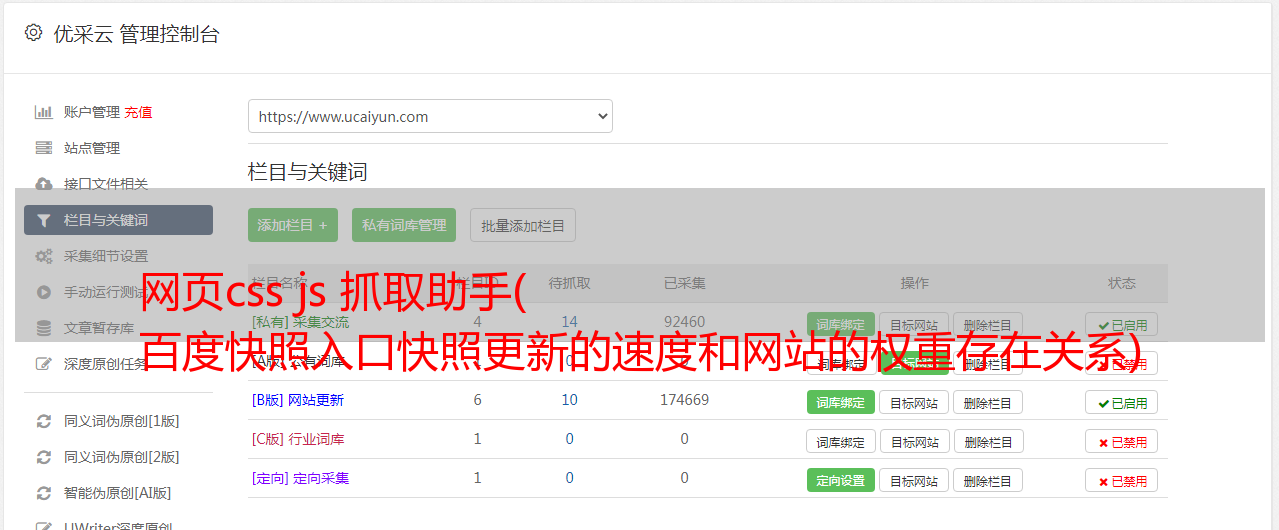Open the site URL dropdown https://www.ucaiyun.com
Image resolution: width=1279 pixels, height=530 pixels.
click(x=430, y=116)
